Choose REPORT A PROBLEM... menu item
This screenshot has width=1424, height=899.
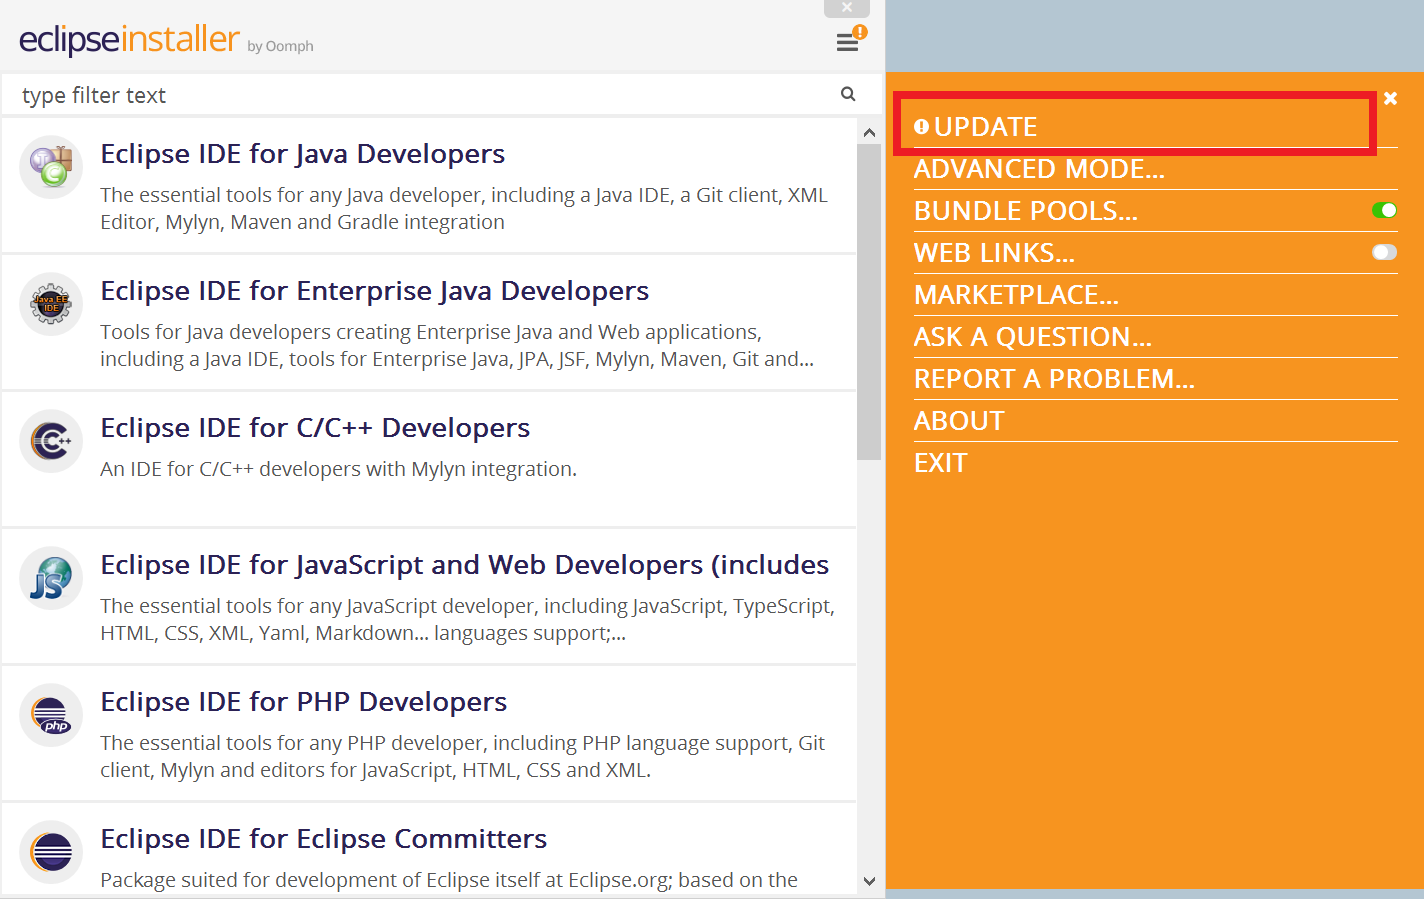[1054, 379]
